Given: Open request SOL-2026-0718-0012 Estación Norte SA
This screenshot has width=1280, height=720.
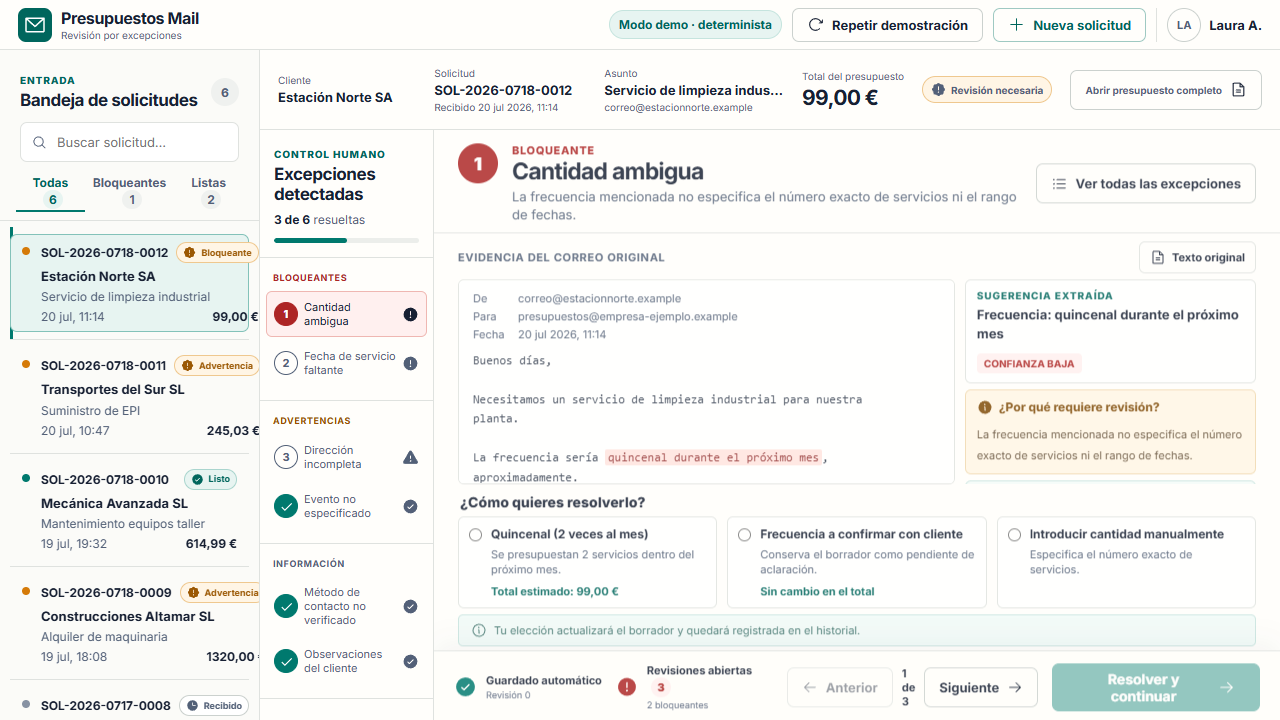Looking at the screenshot, I should coord(130,285).
